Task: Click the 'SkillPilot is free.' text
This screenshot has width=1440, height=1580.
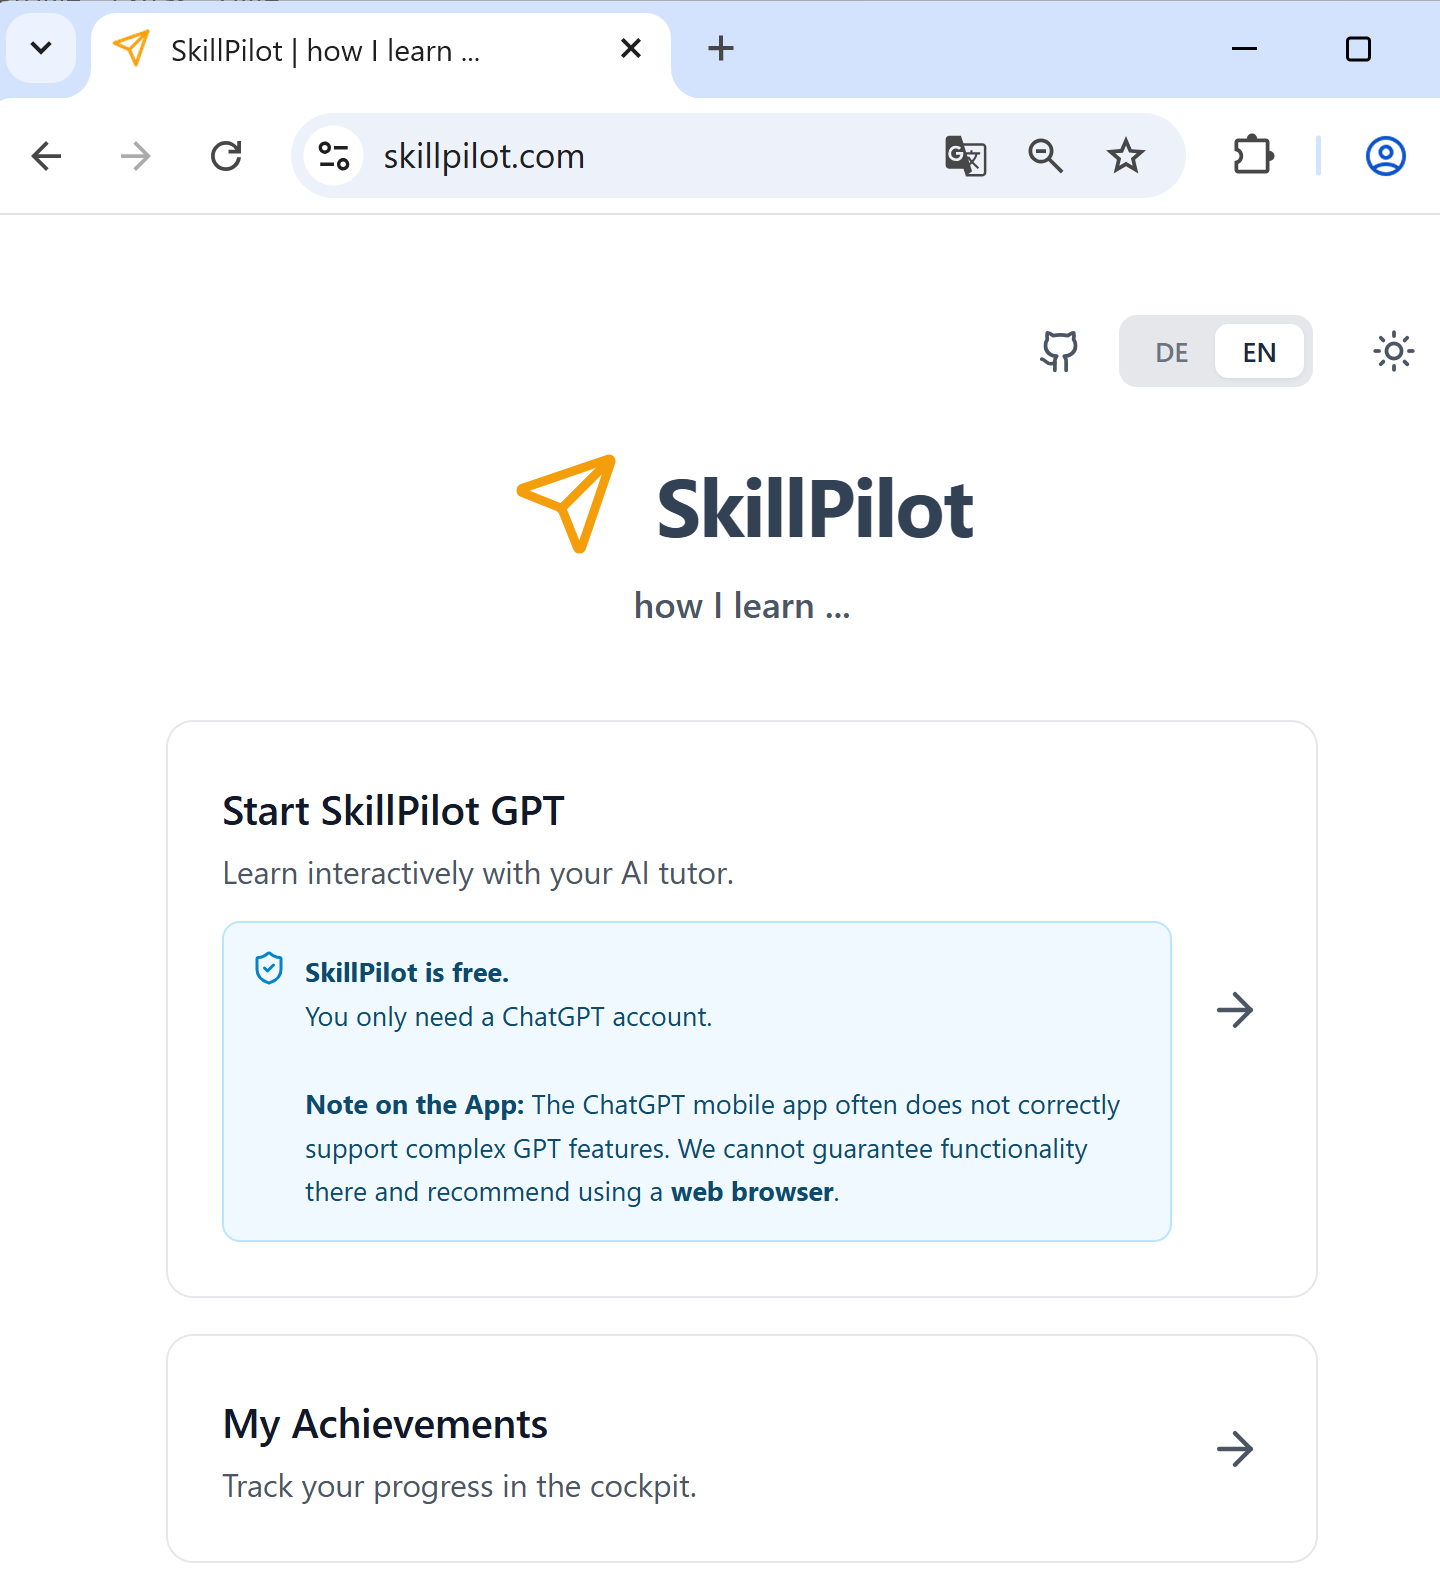Action: 407,972
